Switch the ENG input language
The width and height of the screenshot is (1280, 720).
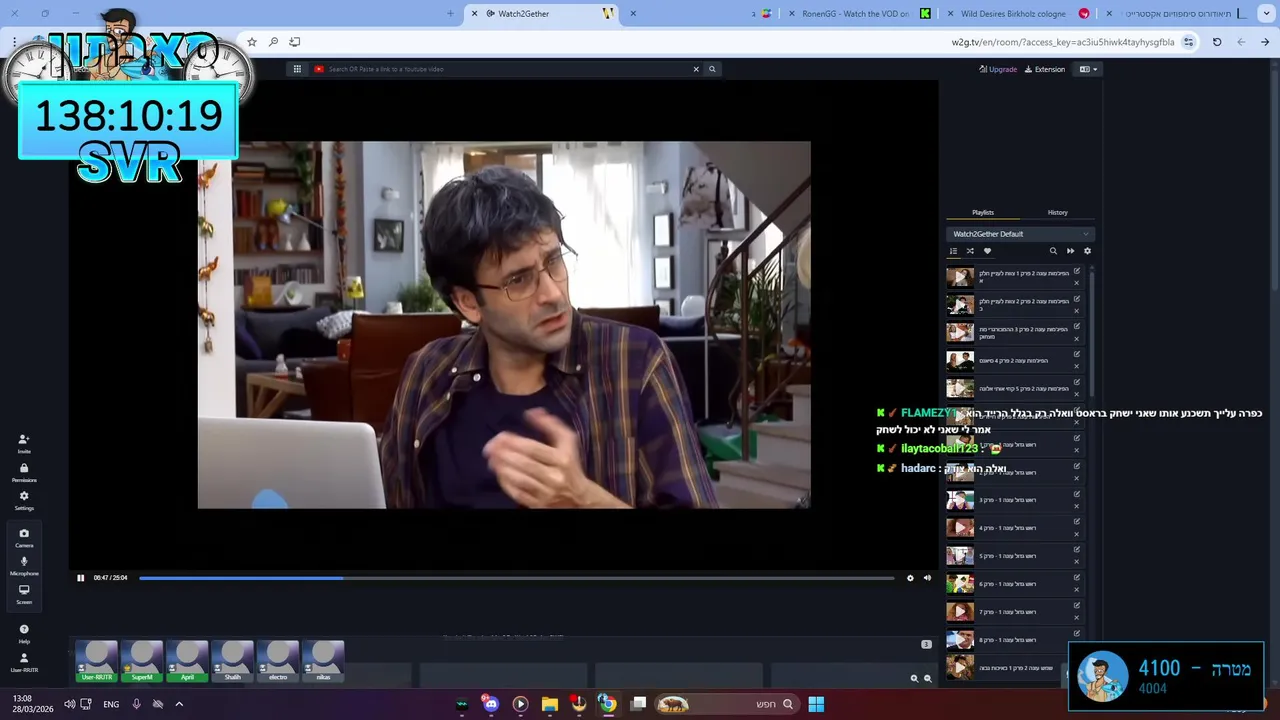click(x=111, y=704)
